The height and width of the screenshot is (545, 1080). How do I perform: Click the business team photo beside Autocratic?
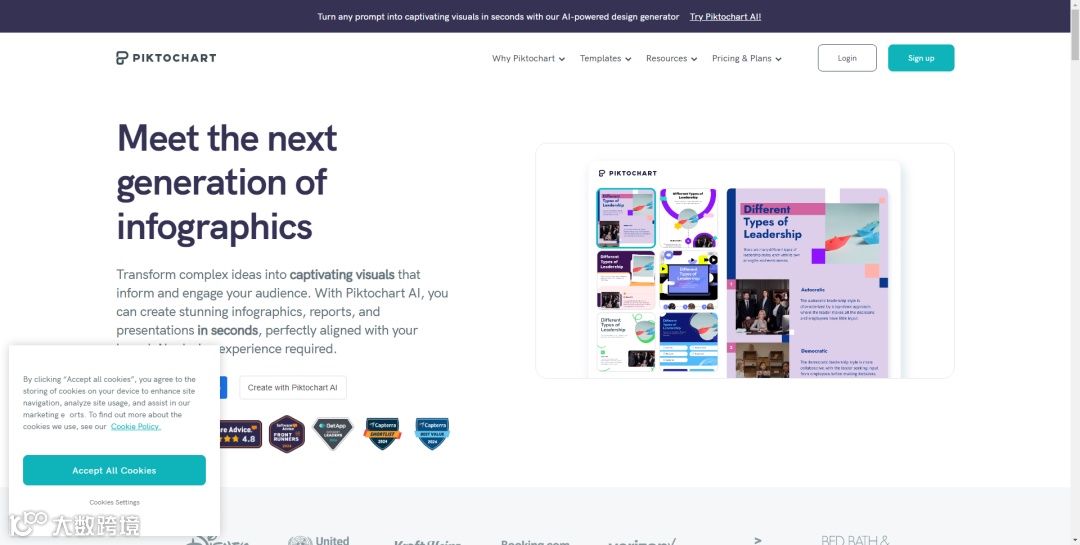coord(762,307)
